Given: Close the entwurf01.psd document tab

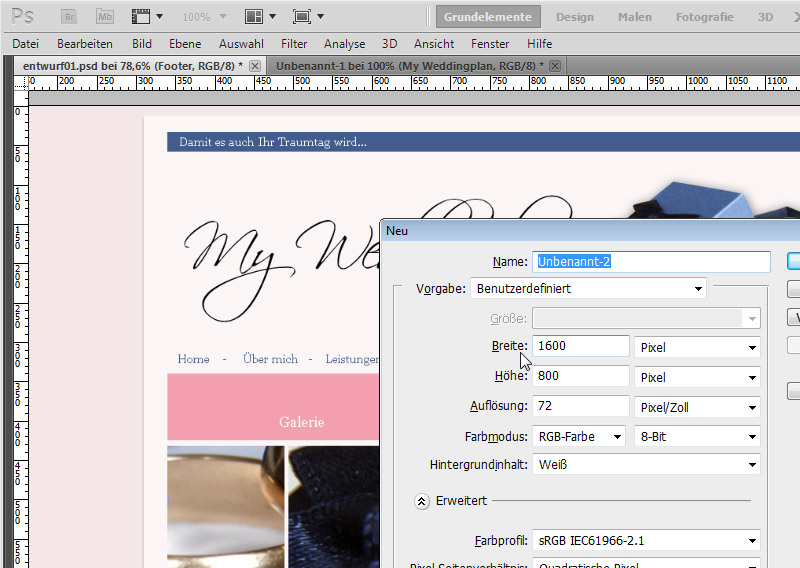Looking at the screenshot, I should coord(255,65).
